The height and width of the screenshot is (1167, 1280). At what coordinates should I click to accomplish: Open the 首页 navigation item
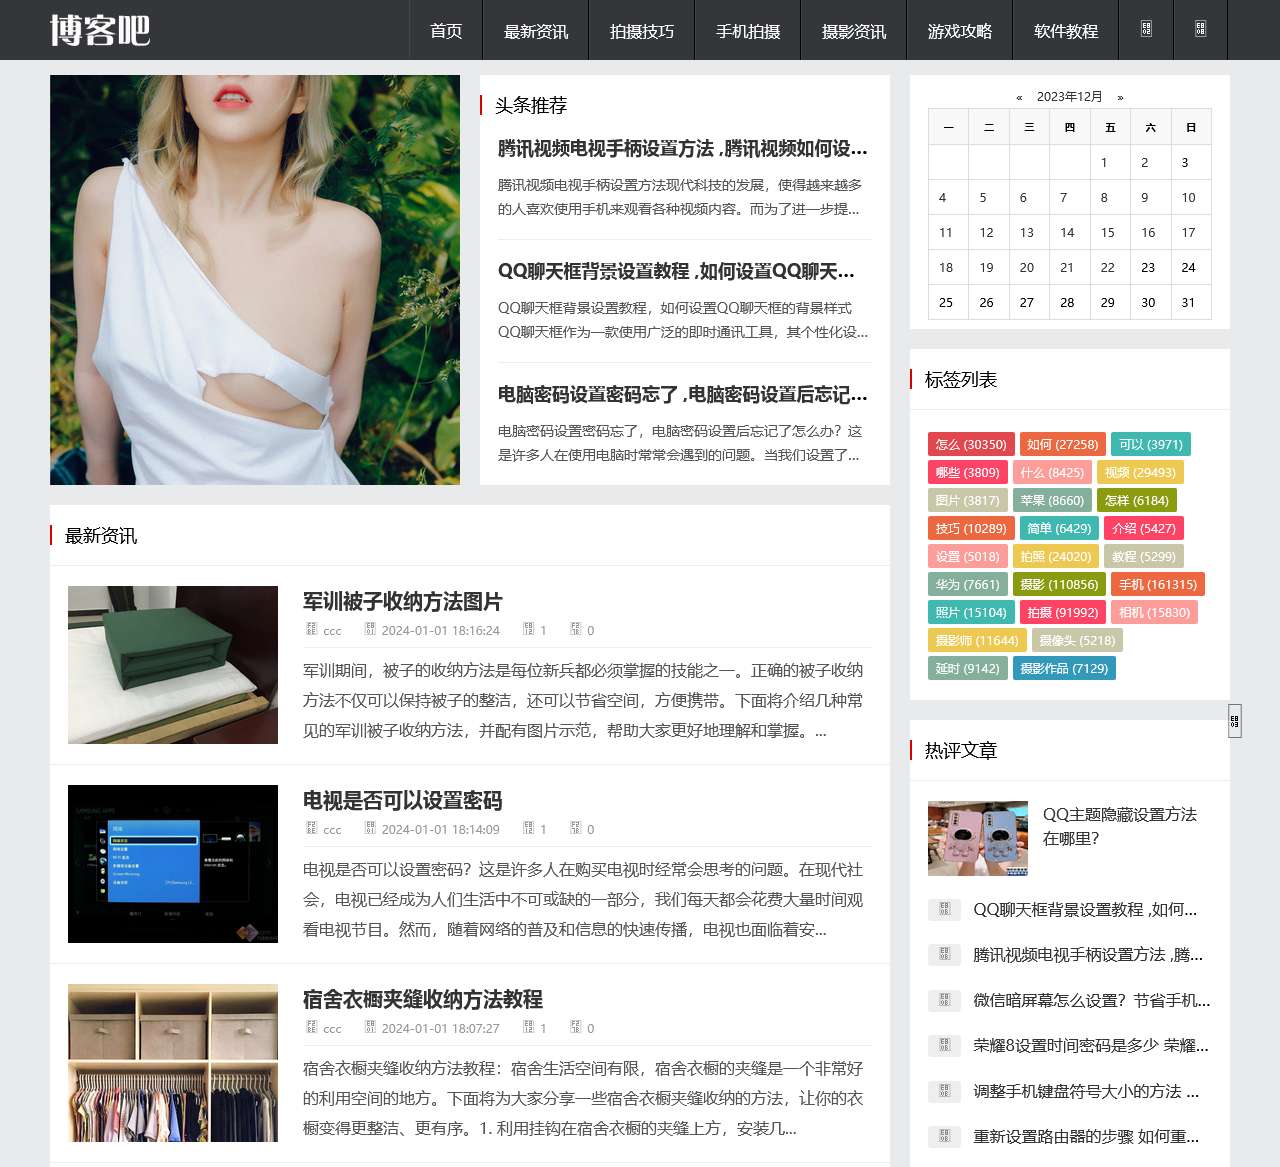point(446,31)
